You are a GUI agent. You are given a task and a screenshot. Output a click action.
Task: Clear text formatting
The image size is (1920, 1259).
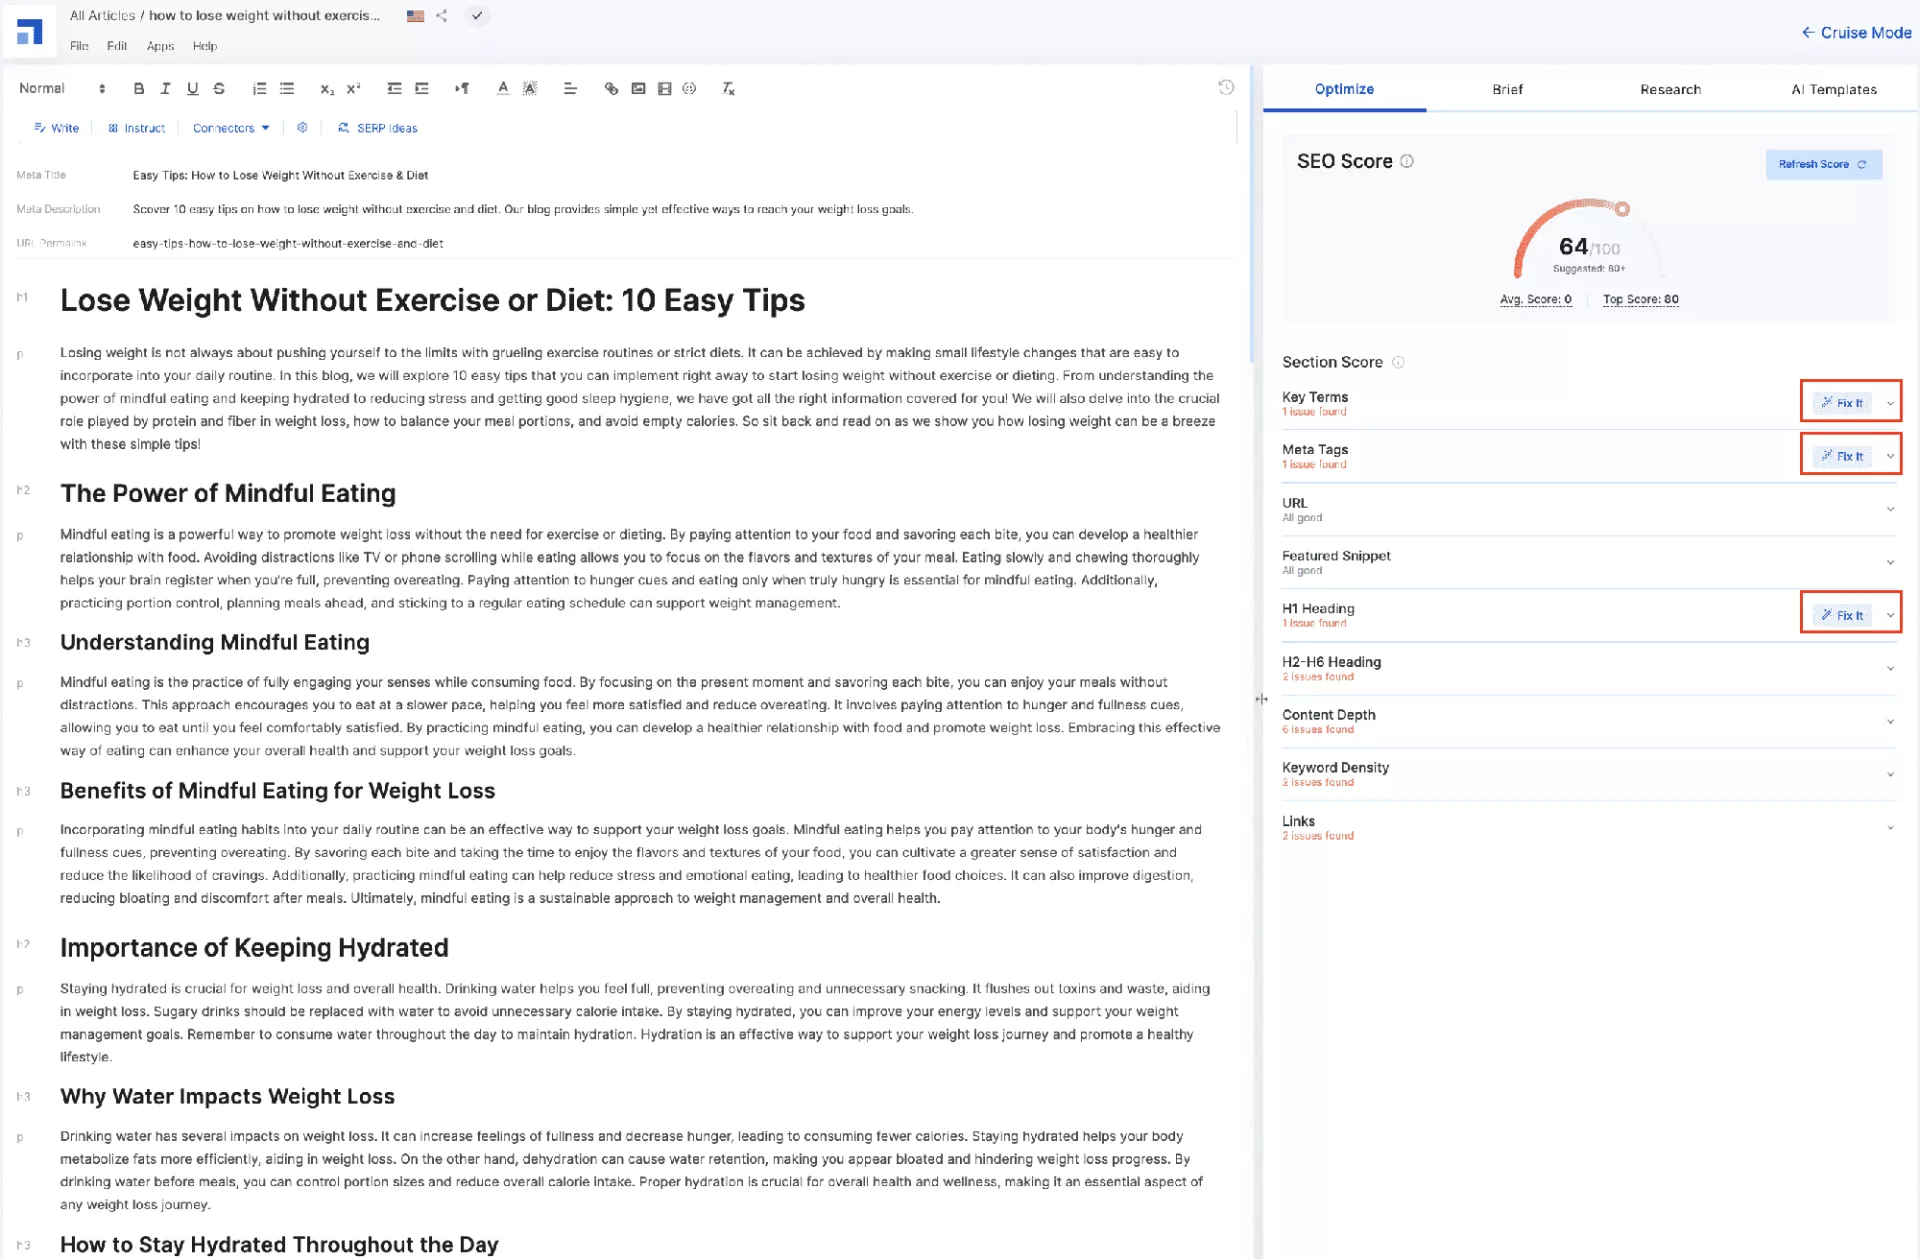click(x=728, y=89)
